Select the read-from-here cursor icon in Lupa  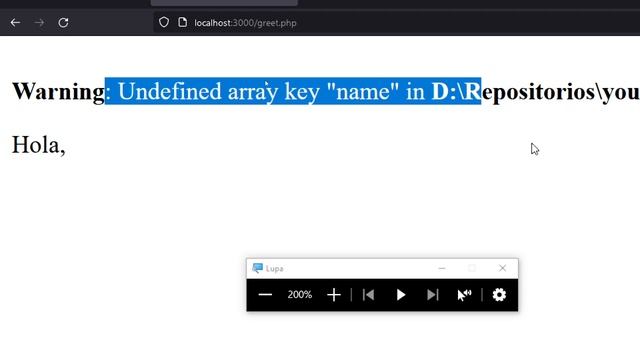464,295
